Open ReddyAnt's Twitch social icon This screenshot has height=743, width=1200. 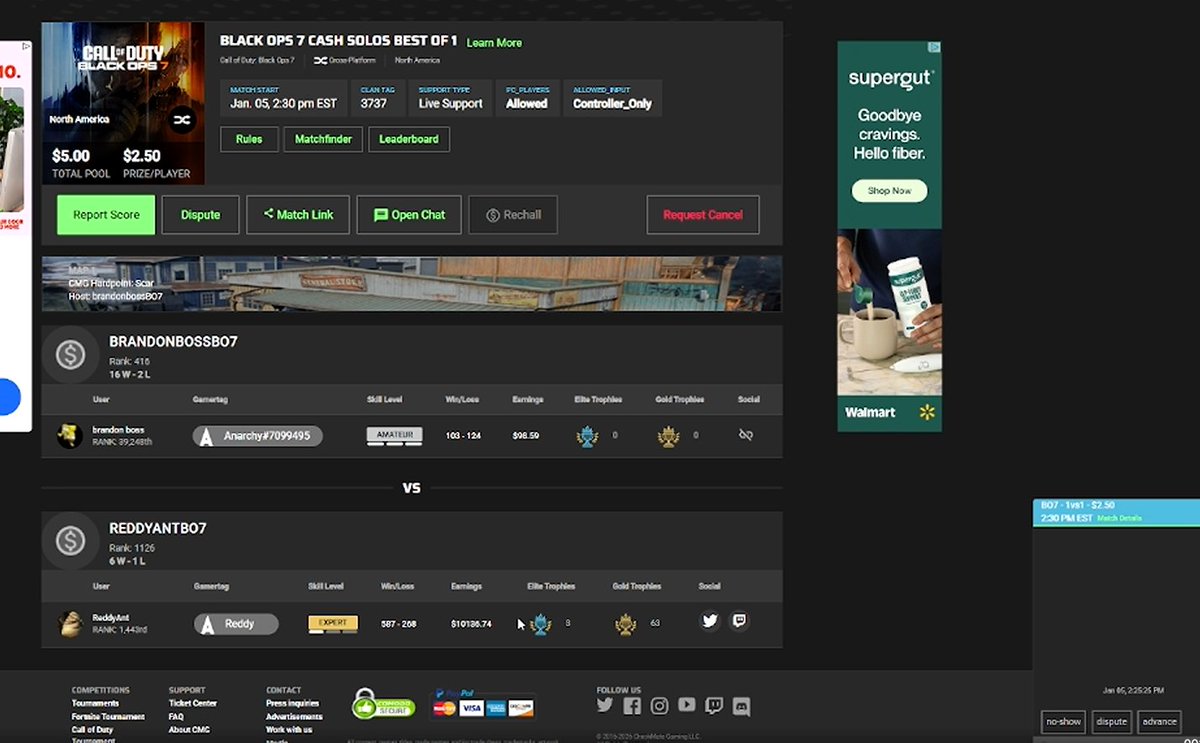click(739, 621)
